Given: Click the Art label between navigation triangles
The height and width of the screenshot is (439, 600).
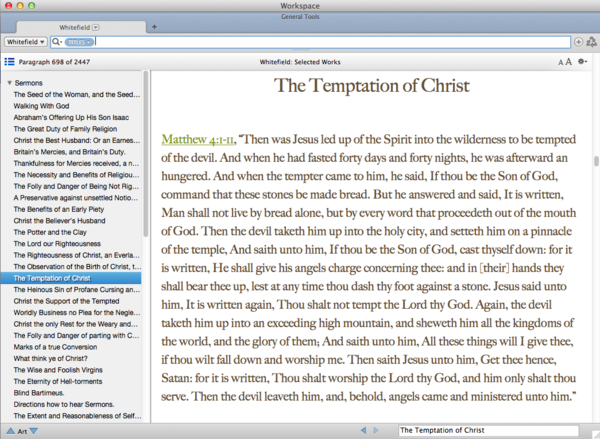Looking at the screenshot, I should click(x=22, y=431).
